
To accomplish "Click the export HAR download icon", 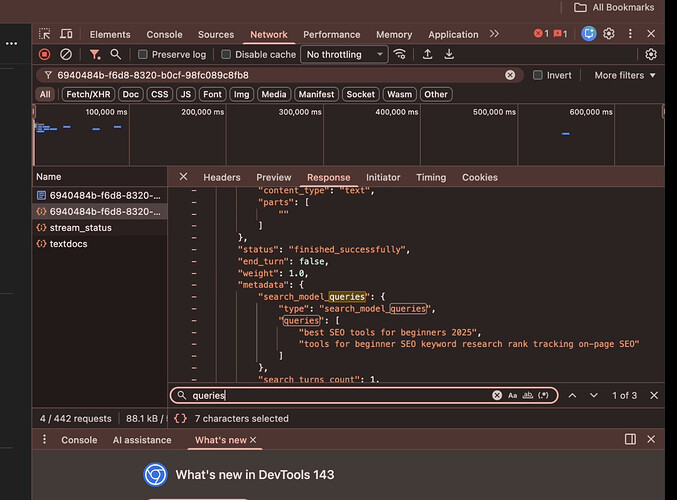I will tap(449, 54).
